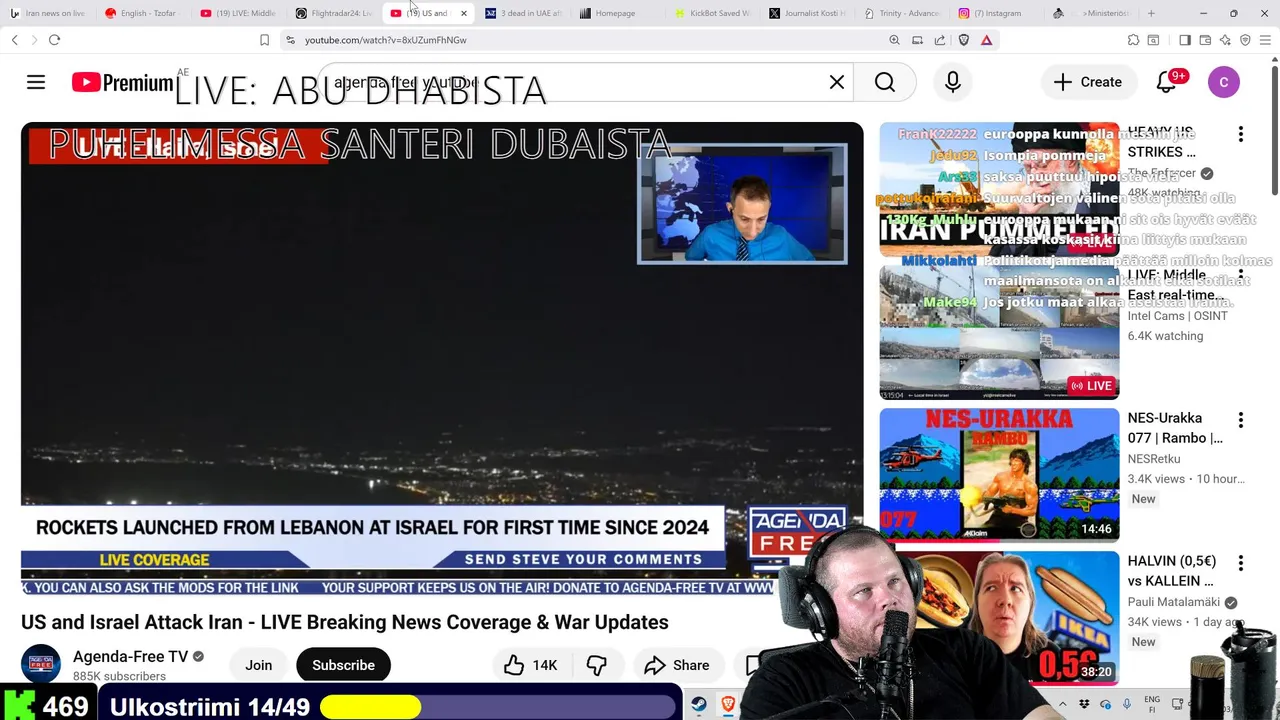
Task: Switch to the Trinity - Advance tab
Action: [903, 13]
